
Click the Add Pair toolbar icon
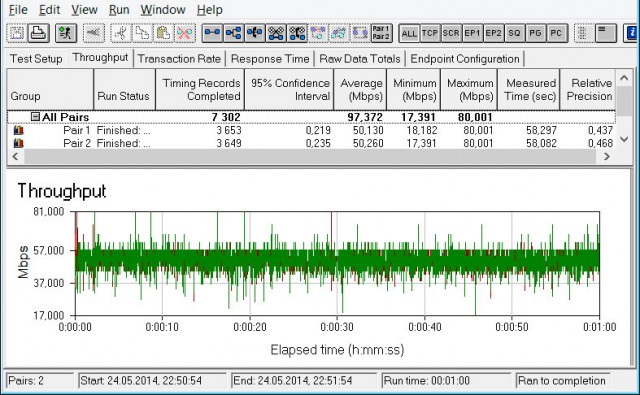pos(212,33)
